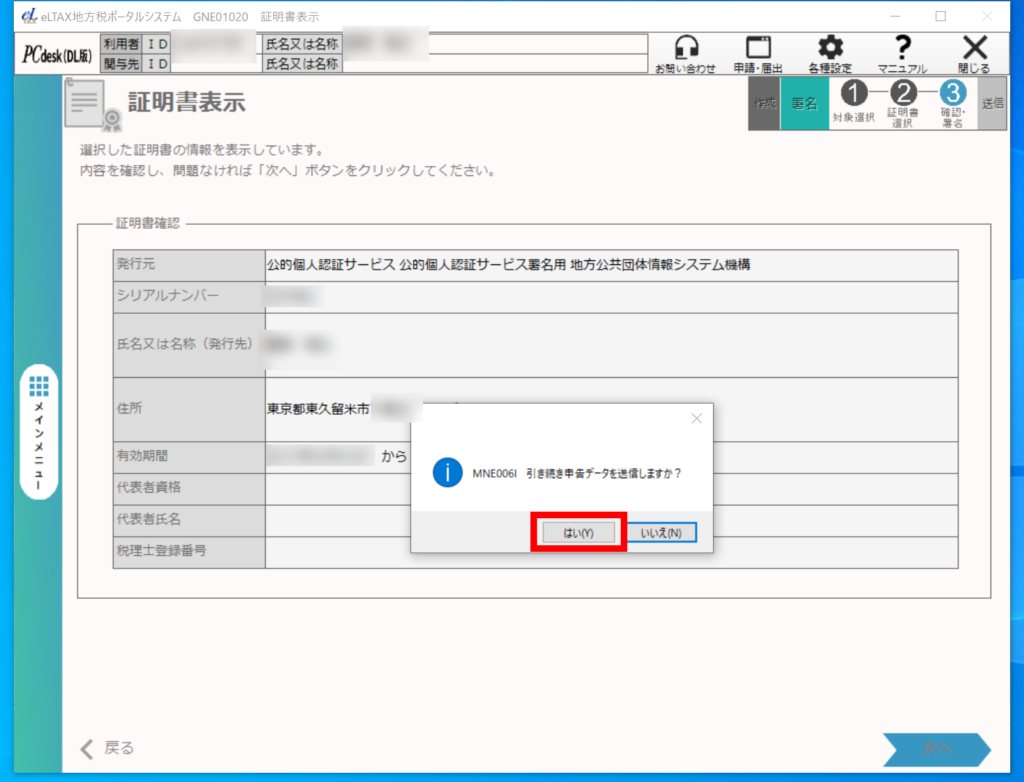This screenshot has height=782, width=1024.
Task: Click はい(Y) to send the data
Action: coord(578,533)
